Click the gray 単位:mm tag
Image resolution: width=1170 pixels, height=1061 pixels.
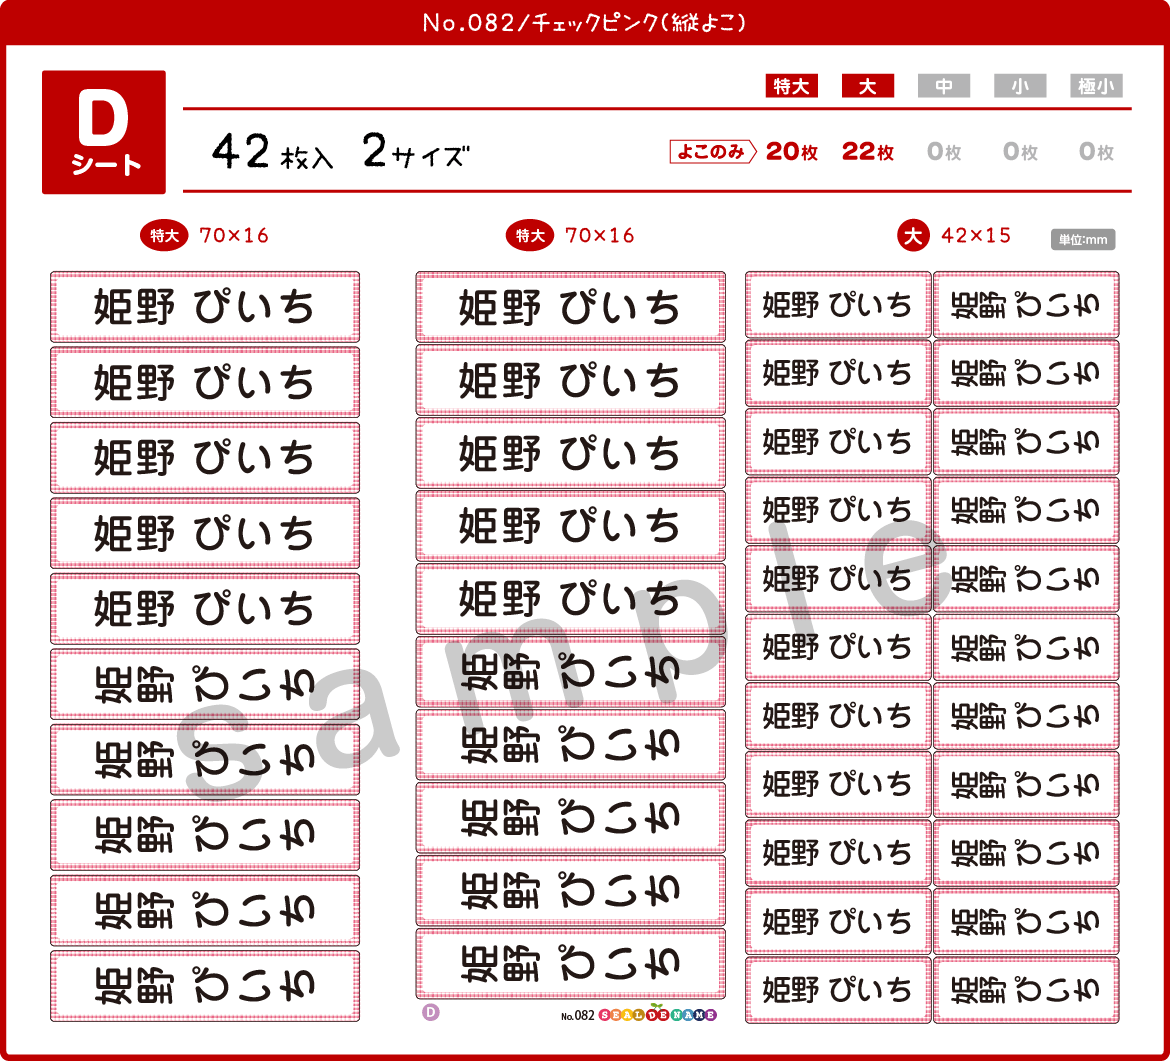click(1083, 240)
